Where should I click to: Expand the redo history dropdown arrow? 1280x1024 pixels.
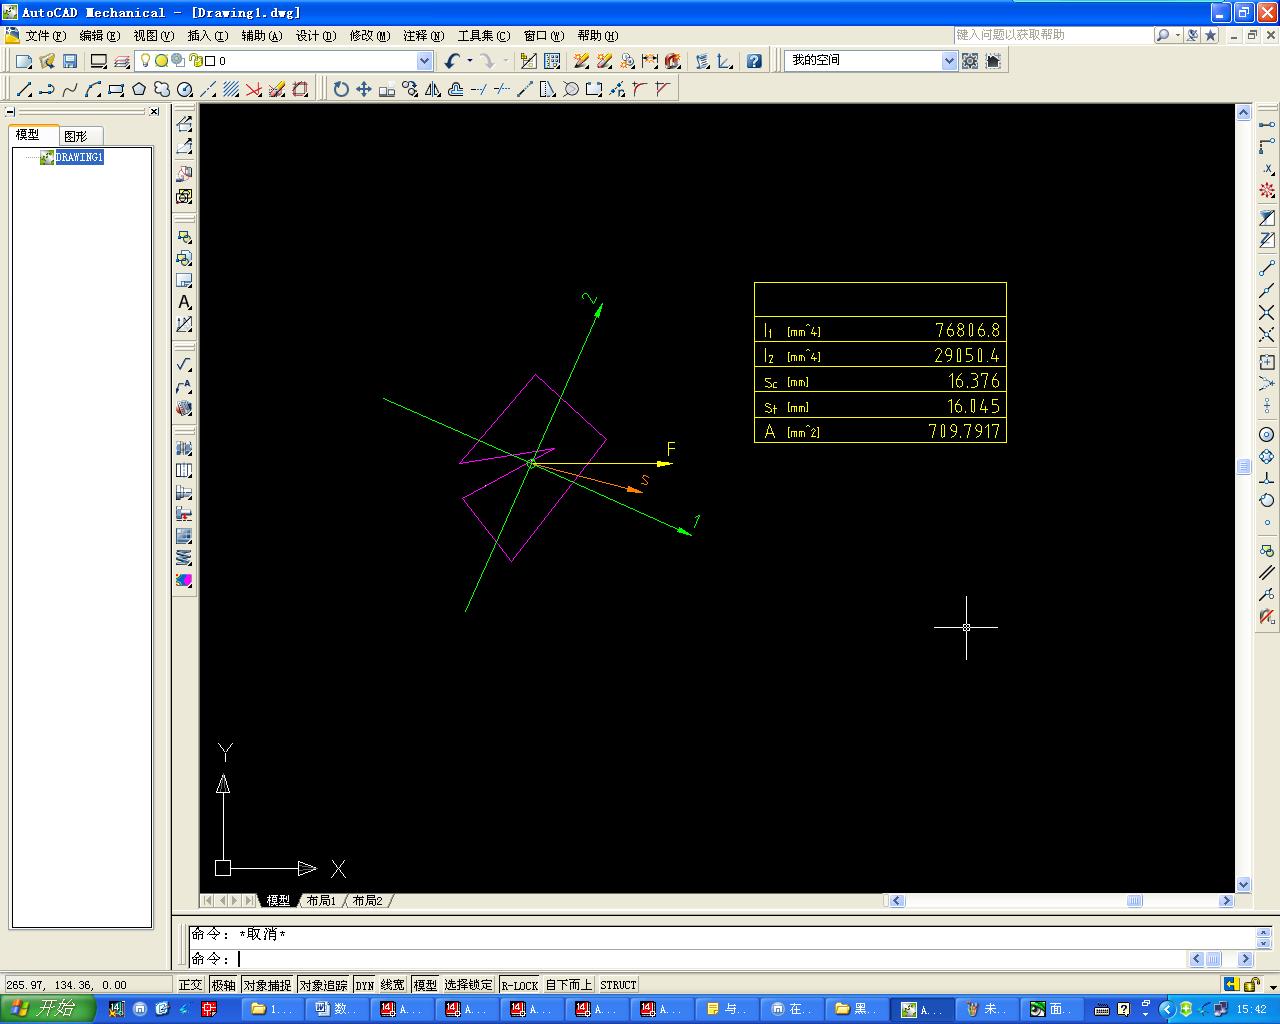(x=505, y=61)
